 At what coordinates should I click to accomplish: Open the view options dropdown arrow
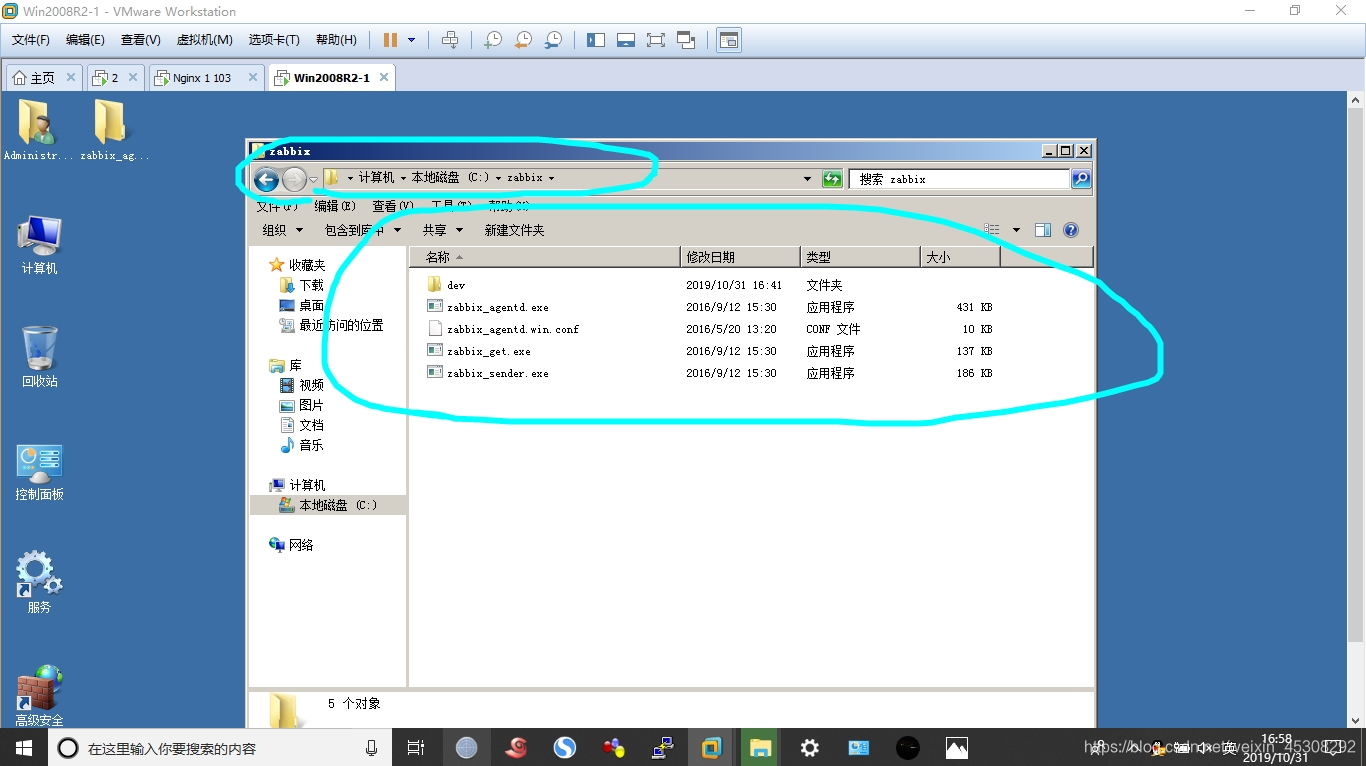tap(1016, 230)
